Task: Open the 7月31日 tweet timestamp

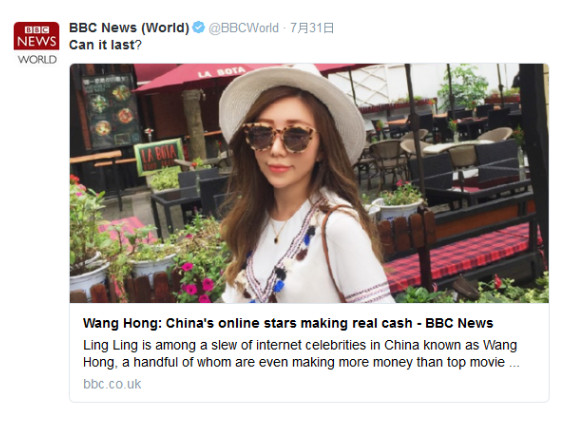Action: tap(312, 28)
